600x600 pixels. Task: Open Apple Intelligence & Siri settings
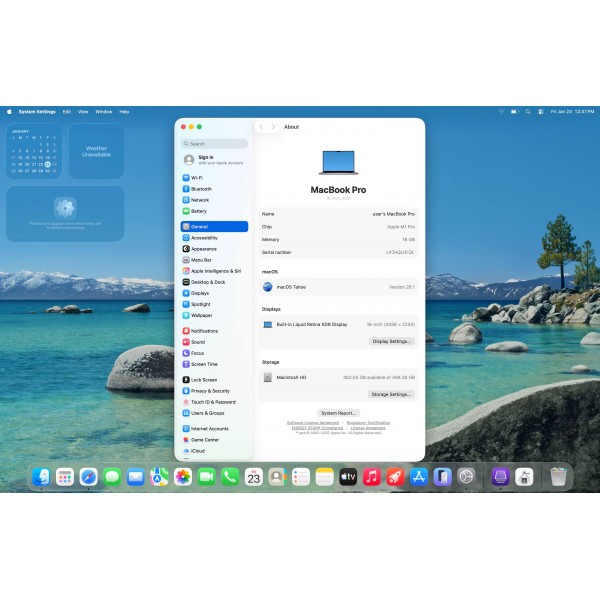[x=215, y=271]
